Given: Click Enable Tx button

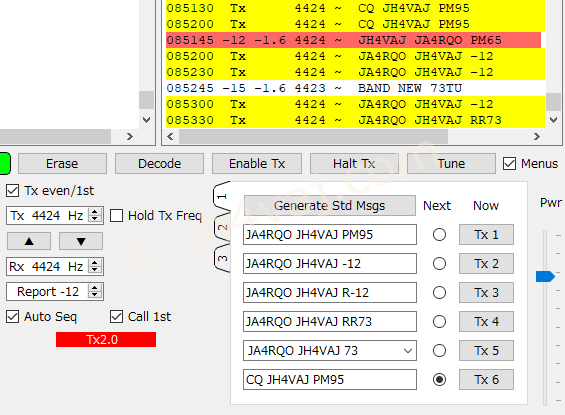Looking at the screenshot, I should point(257,164).
